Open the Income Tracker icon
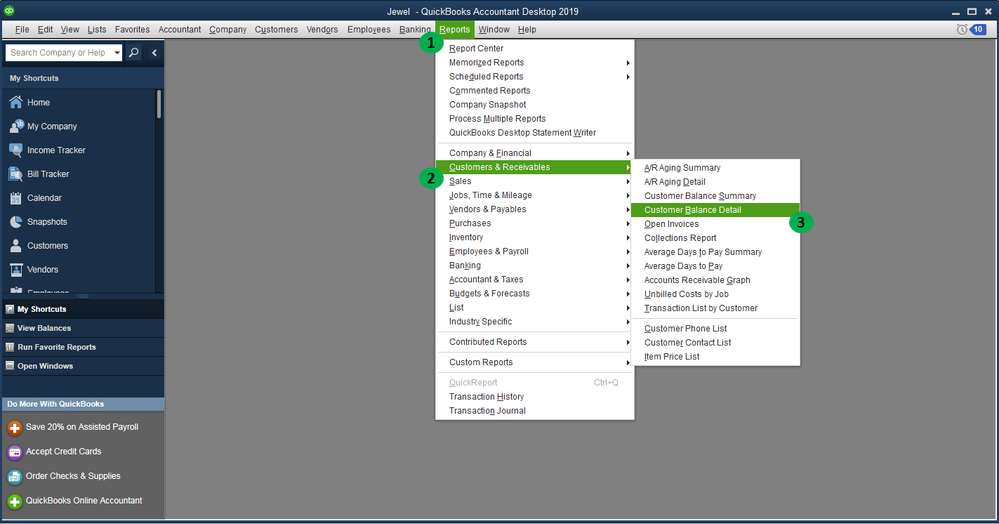Screen dimensions: 999x524 (x=16, y=150)
